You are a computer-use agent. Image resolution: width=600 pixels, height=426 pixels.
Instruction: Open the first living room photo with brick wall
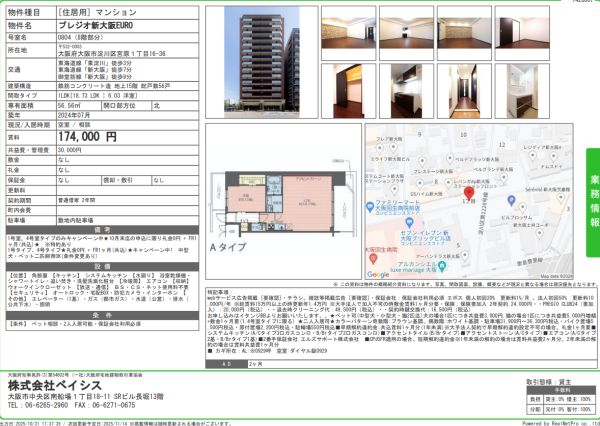348,33
